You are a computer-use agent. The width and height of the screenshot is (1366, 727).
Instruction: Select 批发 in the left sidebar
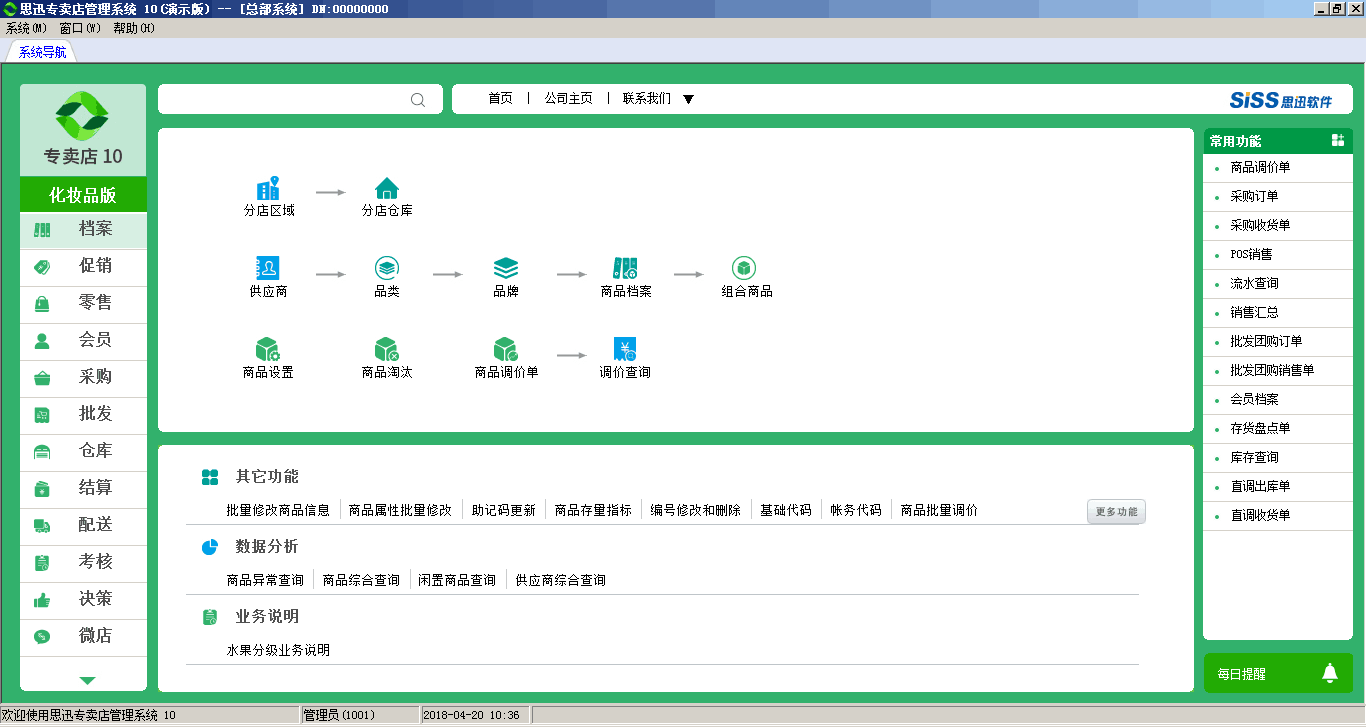pos(83,415)
